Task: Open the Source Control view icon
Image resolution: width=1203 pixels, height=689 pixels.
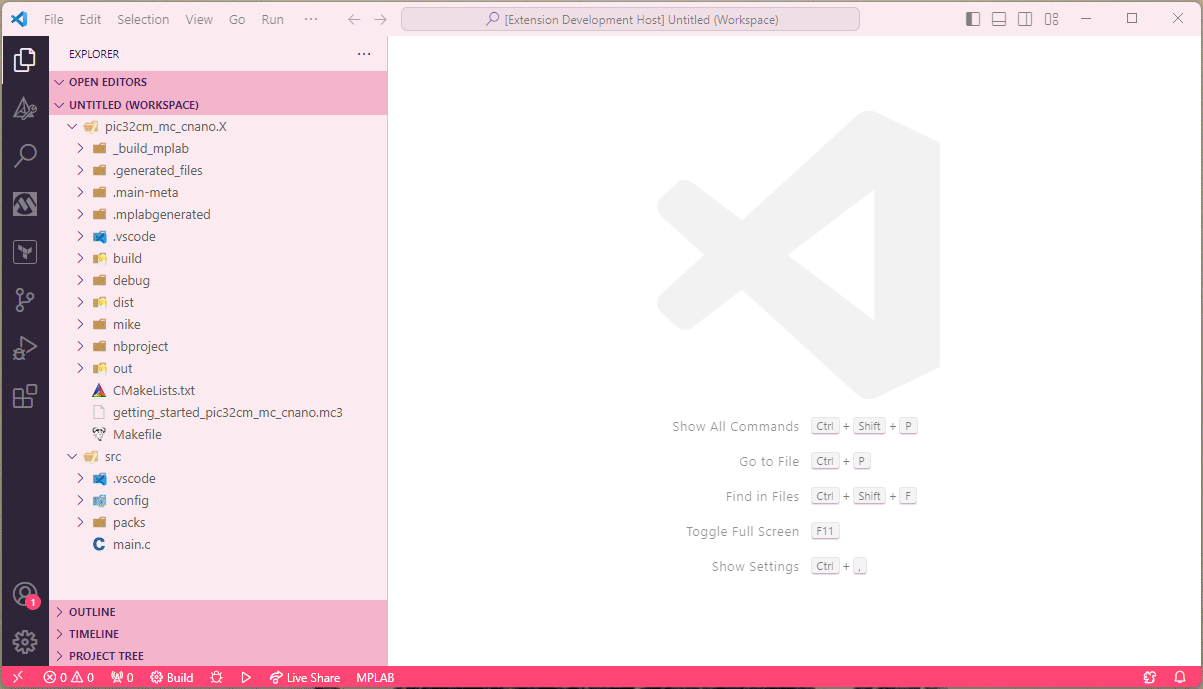Action: (x=25, y=300)
